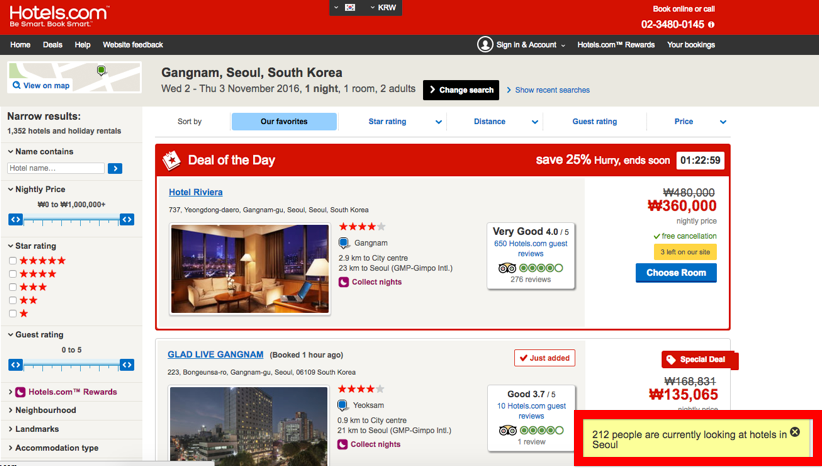822x469 pixels.
Task: Expand the Accommodation type filter section
Action: coord(53,448)
